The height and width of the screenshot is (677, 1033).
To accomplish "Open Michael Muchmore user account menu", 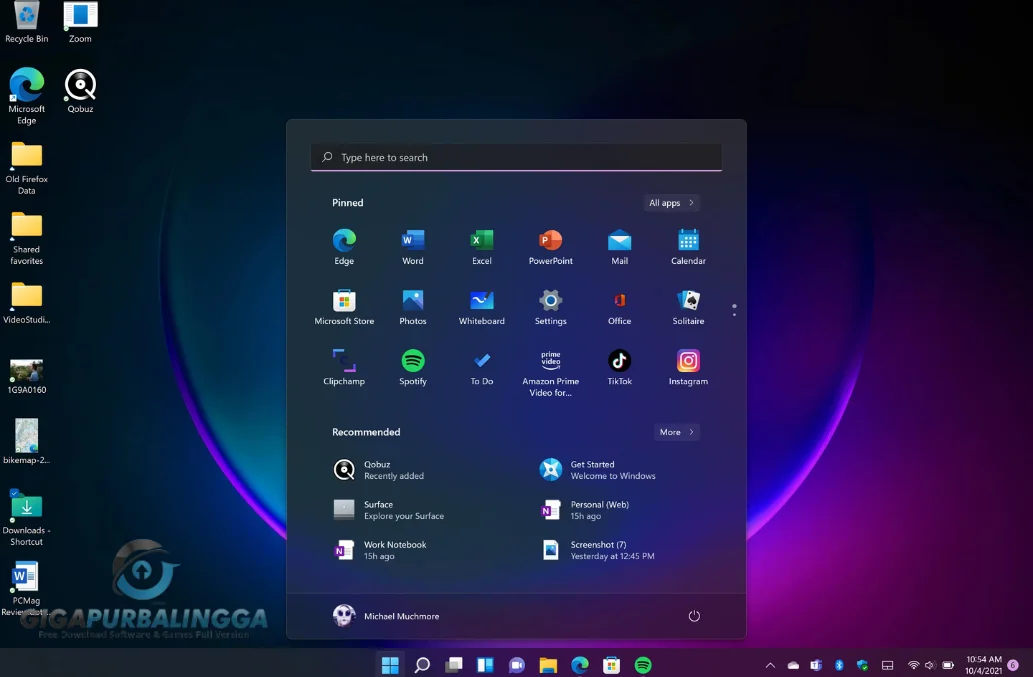I will point(386,616).
